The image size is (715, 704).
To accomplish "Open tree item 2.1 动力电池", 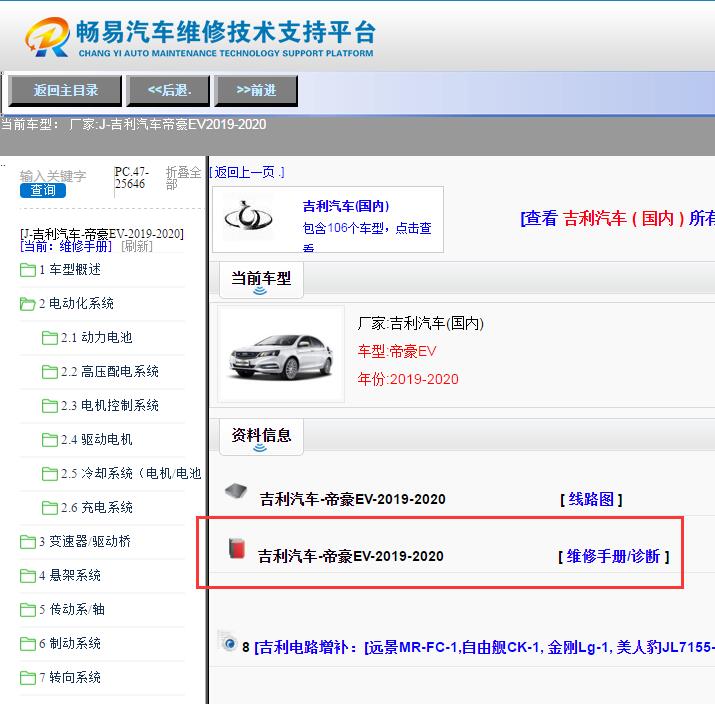I will pos(97,337).
